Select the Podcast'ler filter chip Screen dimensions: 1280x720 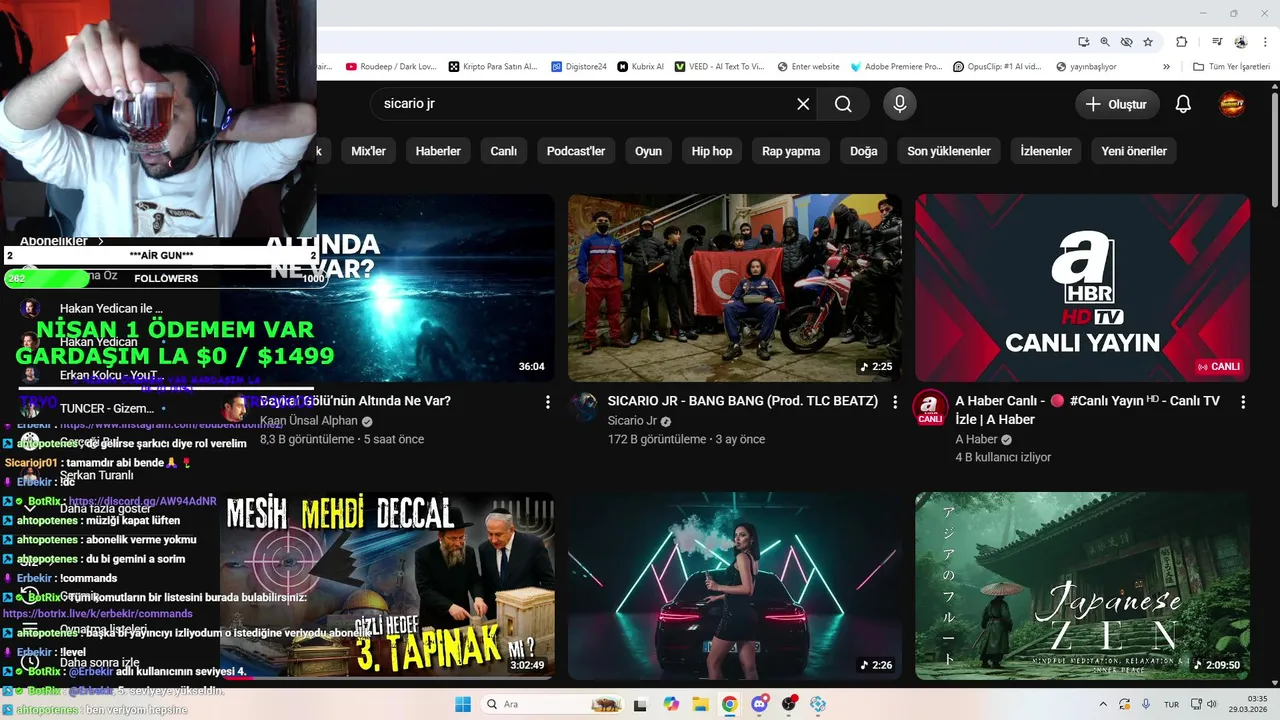tap(576, 151)
